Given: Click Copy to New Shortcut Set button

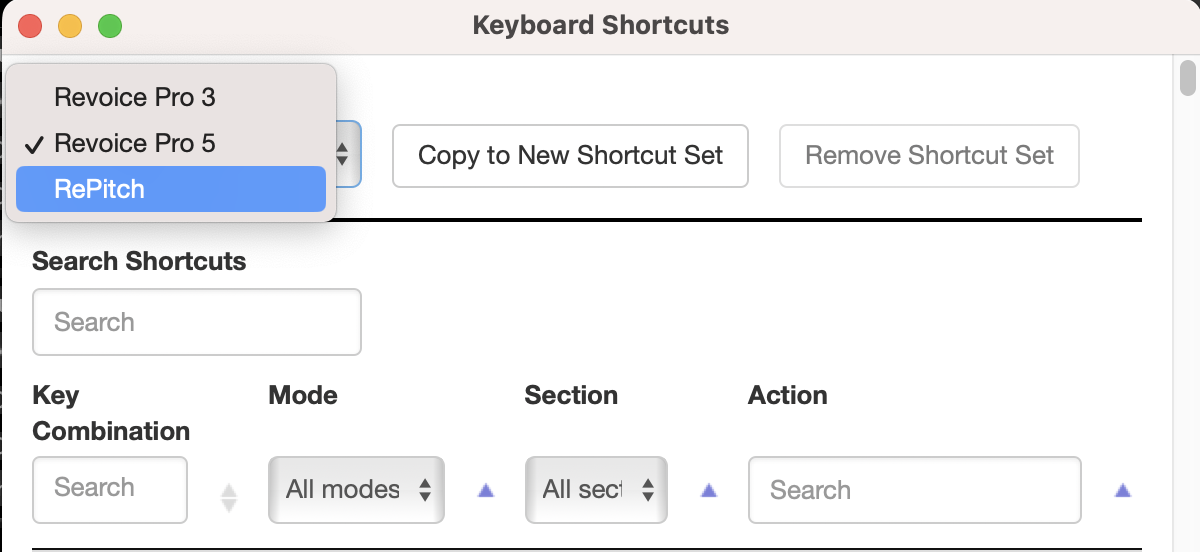Looking at the screenshot, I should (570, 156).
